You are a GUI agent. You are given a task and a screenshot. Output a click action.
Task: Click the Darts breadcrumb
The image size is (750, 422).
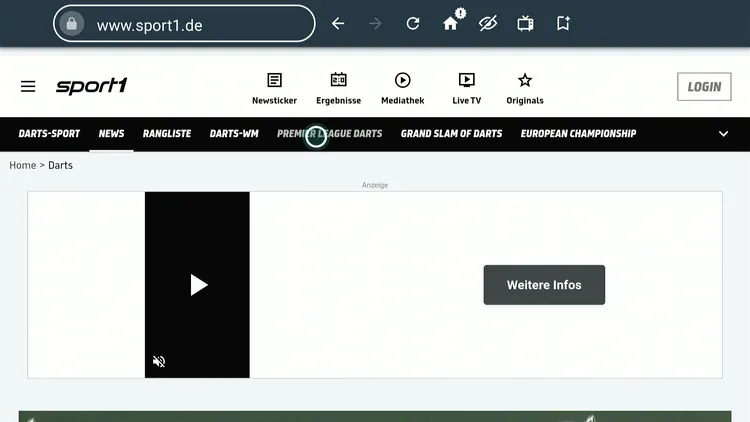point(60,165)
